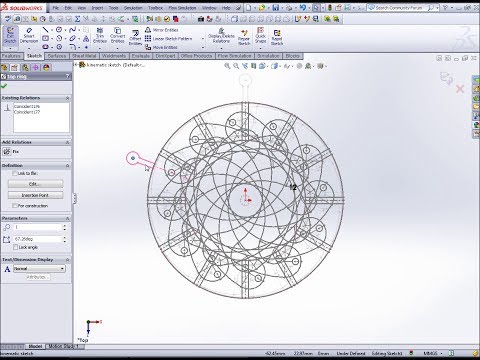
Task: Click the Exit Sketch button
Action: coord(10,36)
